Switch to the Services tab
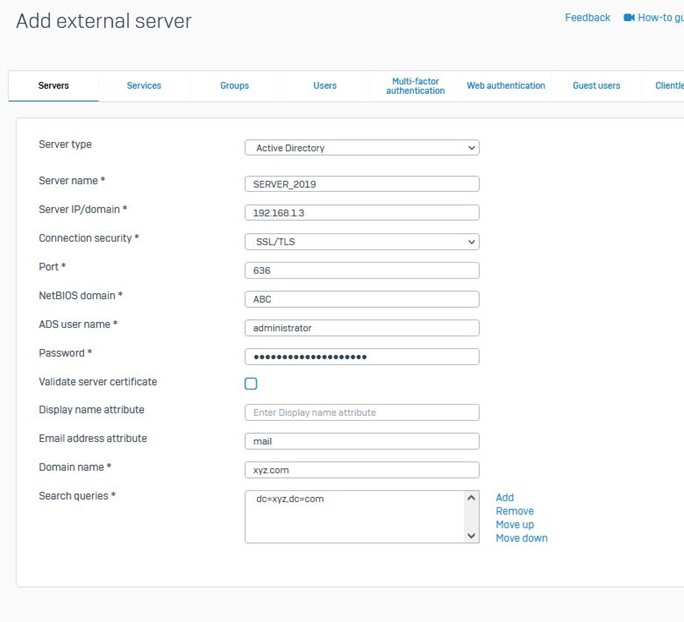 pyautogui.click(x=144, y=86)
